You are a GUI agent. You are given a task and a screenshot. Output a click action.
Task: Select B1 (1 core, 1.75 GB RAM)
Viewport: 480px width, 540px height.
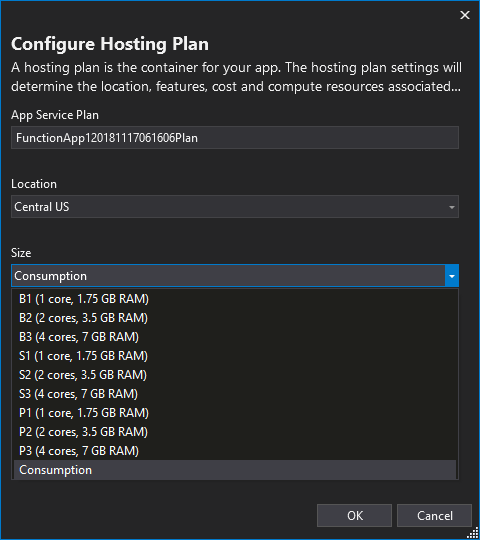coord(235,299)
